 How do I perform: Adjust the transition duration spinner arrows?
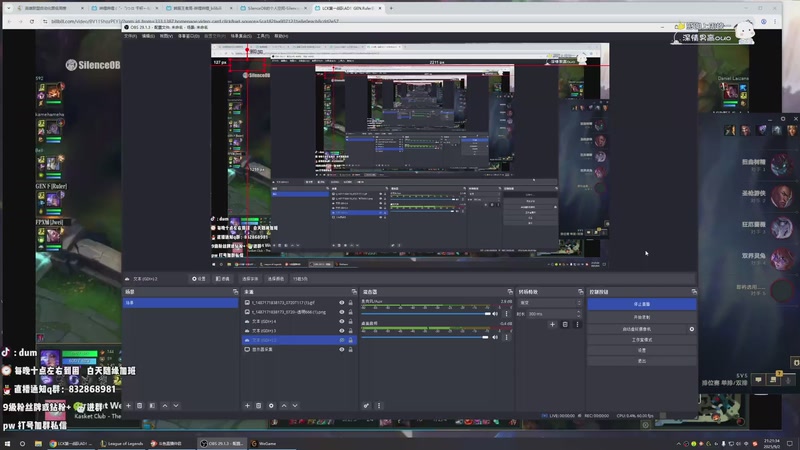coord(579,314)
